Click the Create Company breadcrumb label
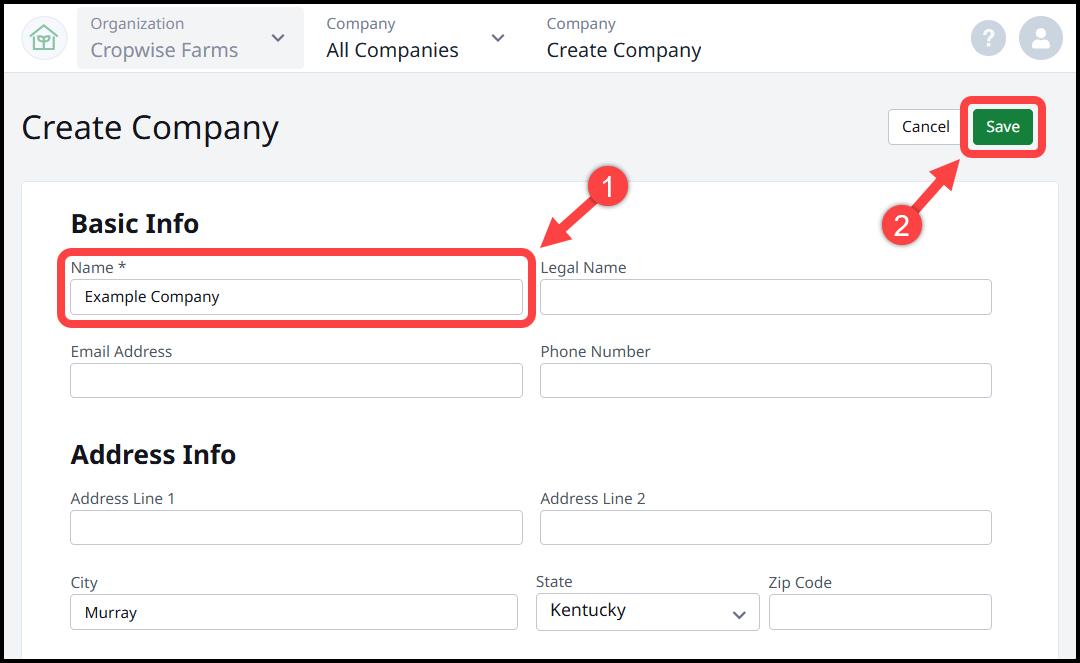Screen dimensions: 1080x663 point(623,49)
